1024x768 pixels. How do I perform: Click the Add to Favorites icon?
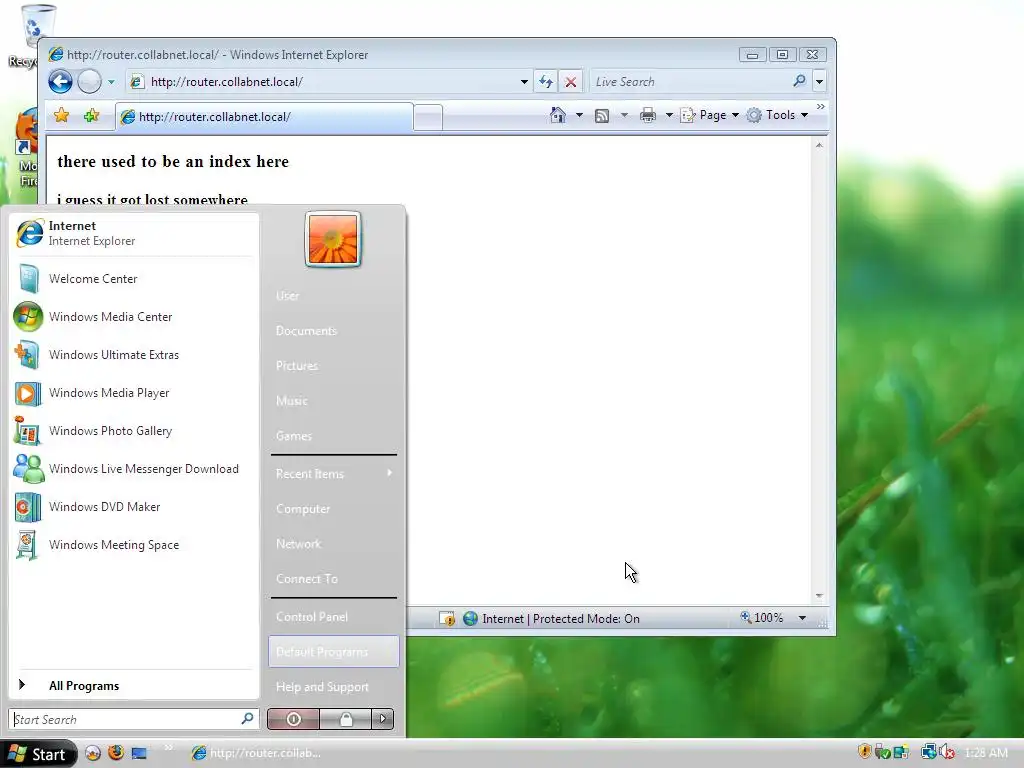[91, 116]
